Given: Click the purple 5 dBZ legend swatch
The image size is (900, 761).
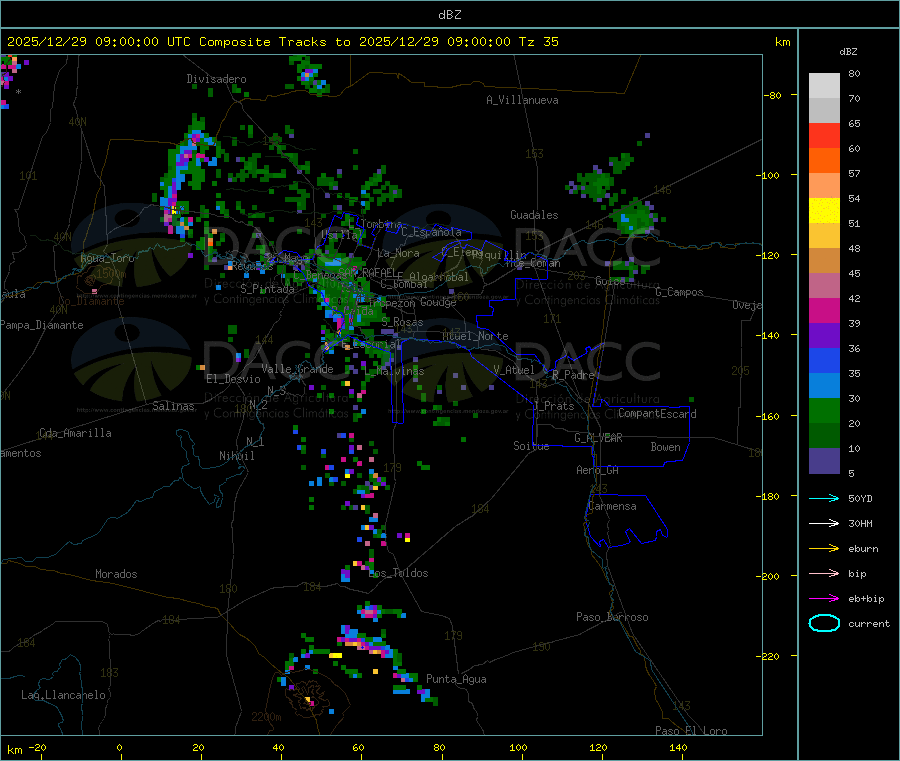Looking at the screenshot, I should [x=824, y=461].
